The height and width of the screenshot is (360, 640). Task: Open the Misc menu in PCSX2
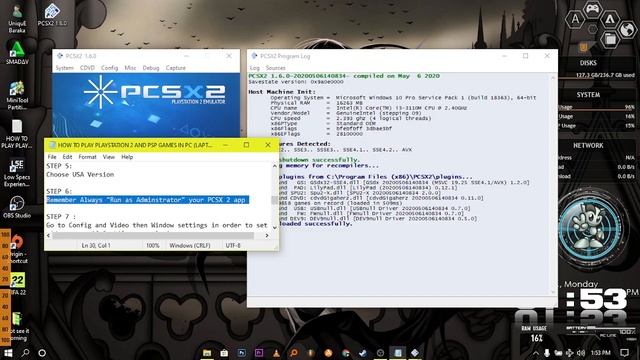point(130,68)
